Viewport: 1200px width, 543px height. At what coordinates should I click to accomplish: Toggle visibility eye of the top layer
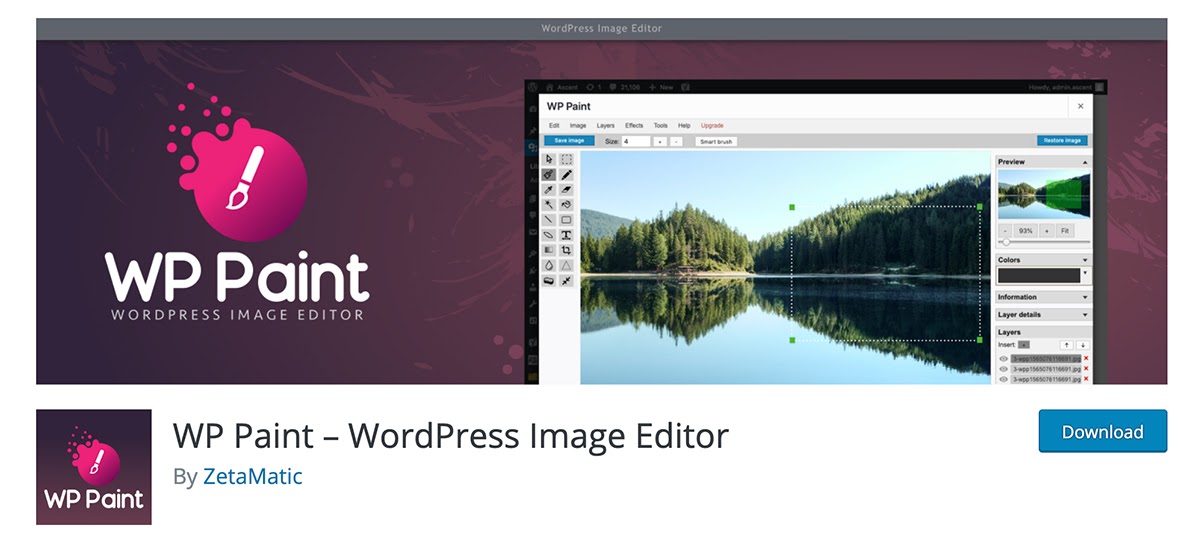[x=1004, y=359]
